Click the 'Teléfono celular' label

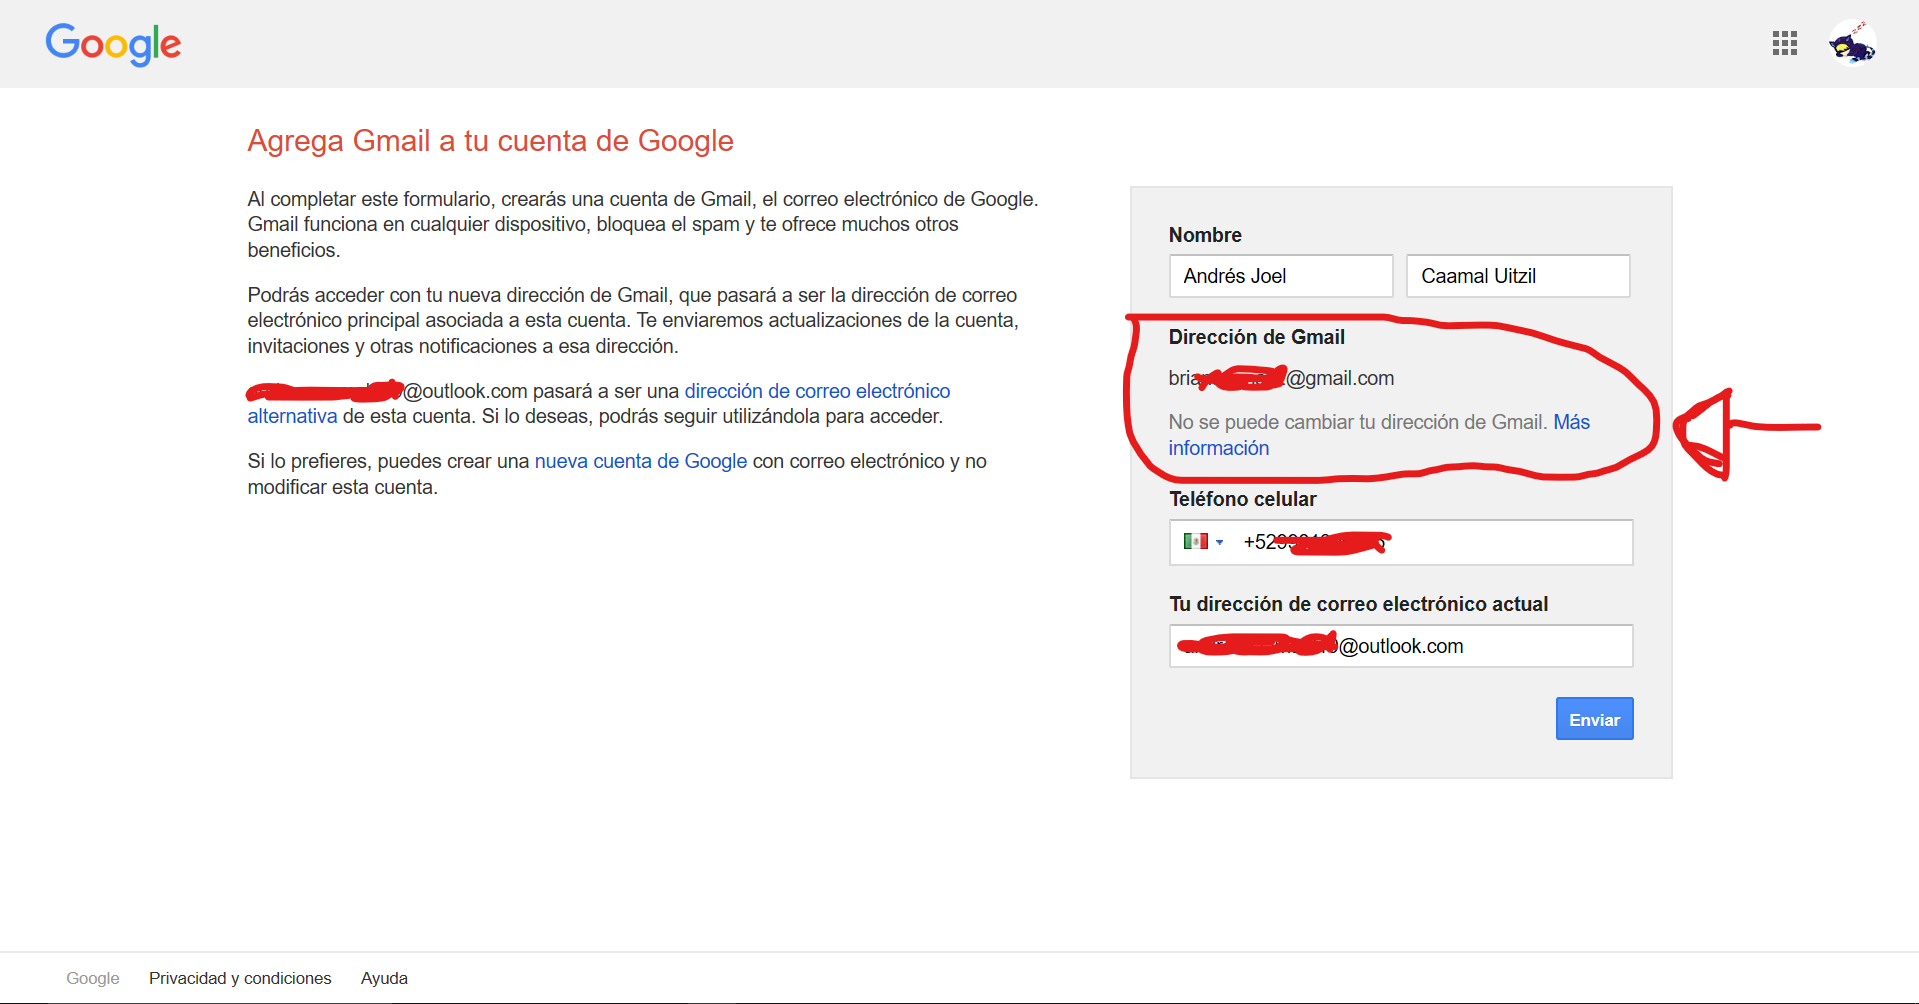pyautogui.click(x=1243, y=499)
